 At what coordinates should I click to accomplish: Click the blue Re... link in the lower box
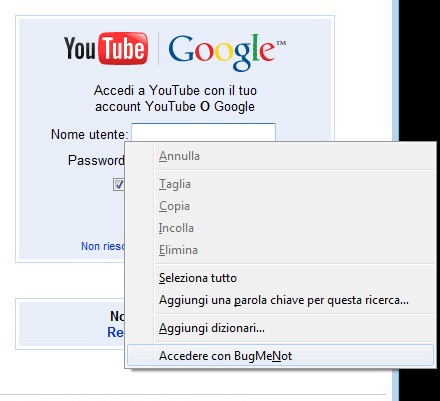(x=115, y=332)
